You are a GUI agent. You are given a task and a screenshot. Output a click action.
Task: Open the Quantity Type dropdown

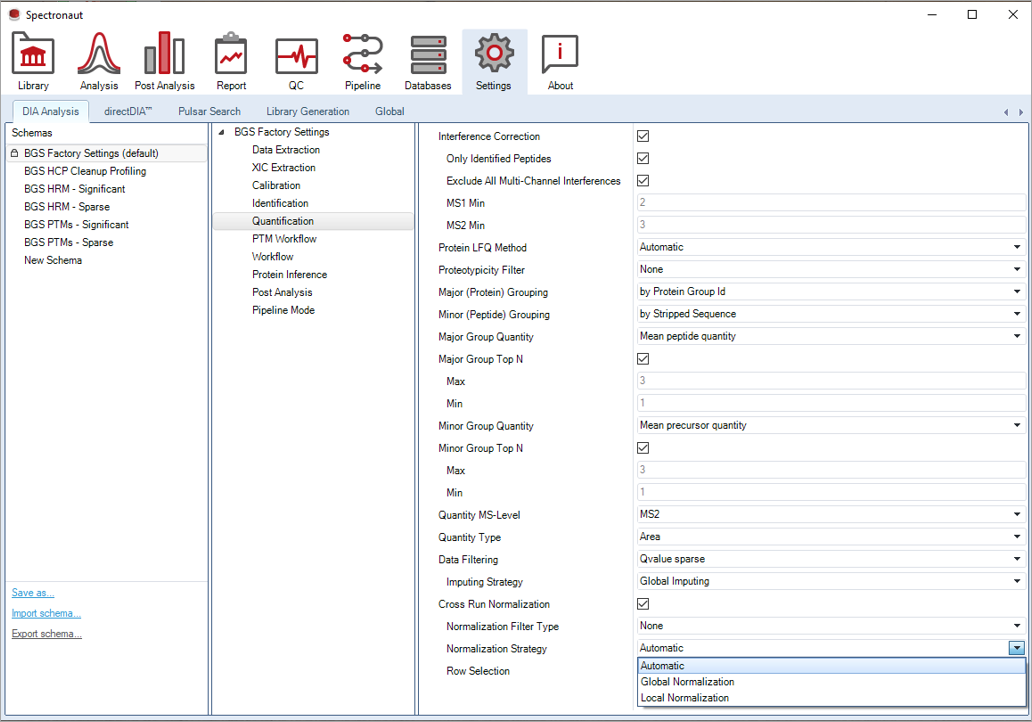click(x=831, y=537)
